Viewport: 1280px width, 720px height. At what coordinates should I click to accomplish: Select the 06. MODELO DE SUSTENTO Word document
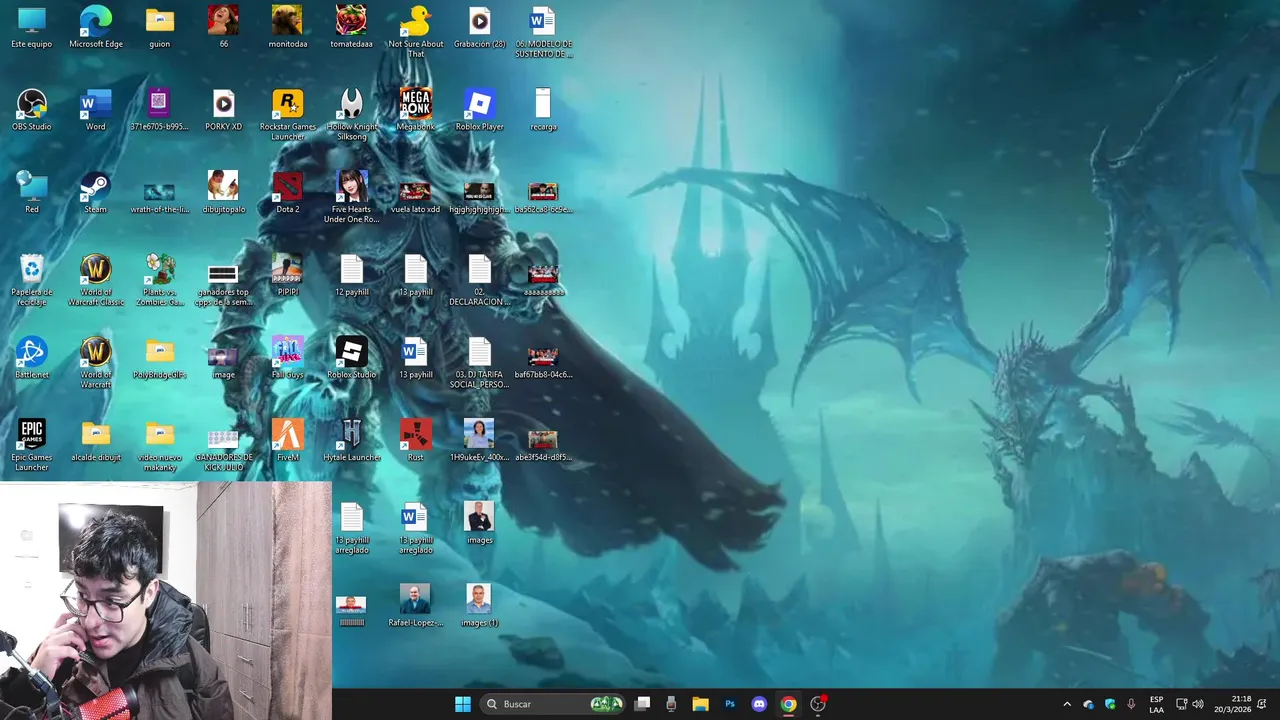pyautogui.click(x=543, y=32)
